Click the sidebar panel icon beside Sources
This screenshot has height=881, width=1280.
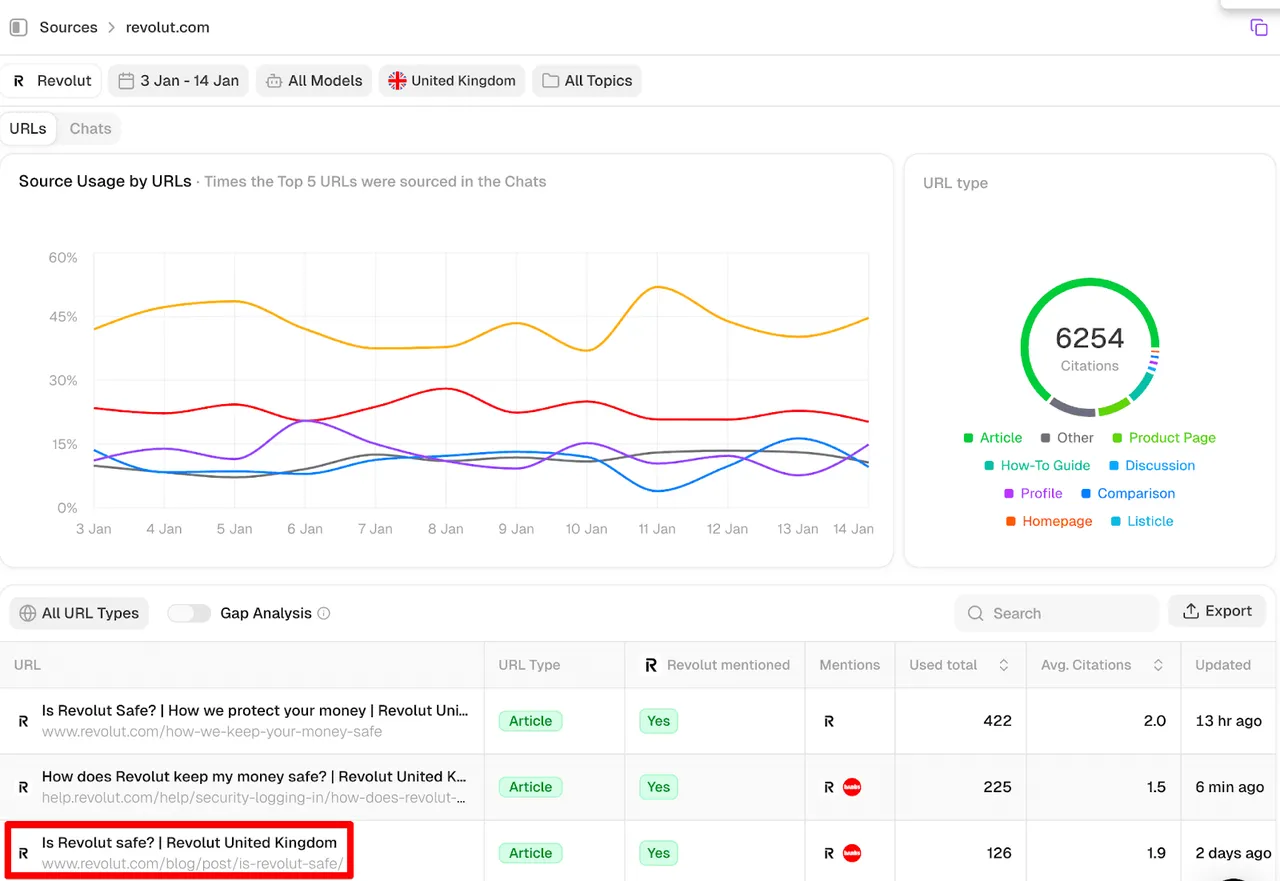[18, 27]
